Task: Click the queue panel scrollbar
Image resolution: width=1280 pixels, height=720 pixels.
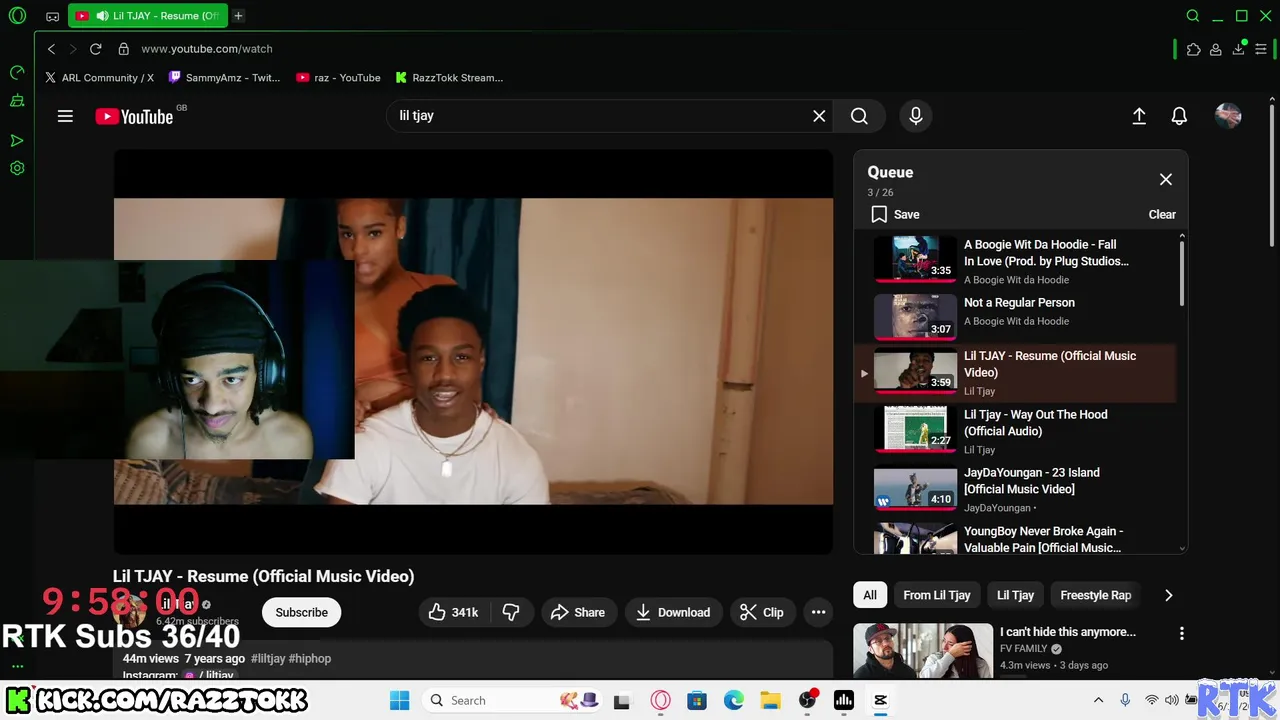Action: point(1182,272)
